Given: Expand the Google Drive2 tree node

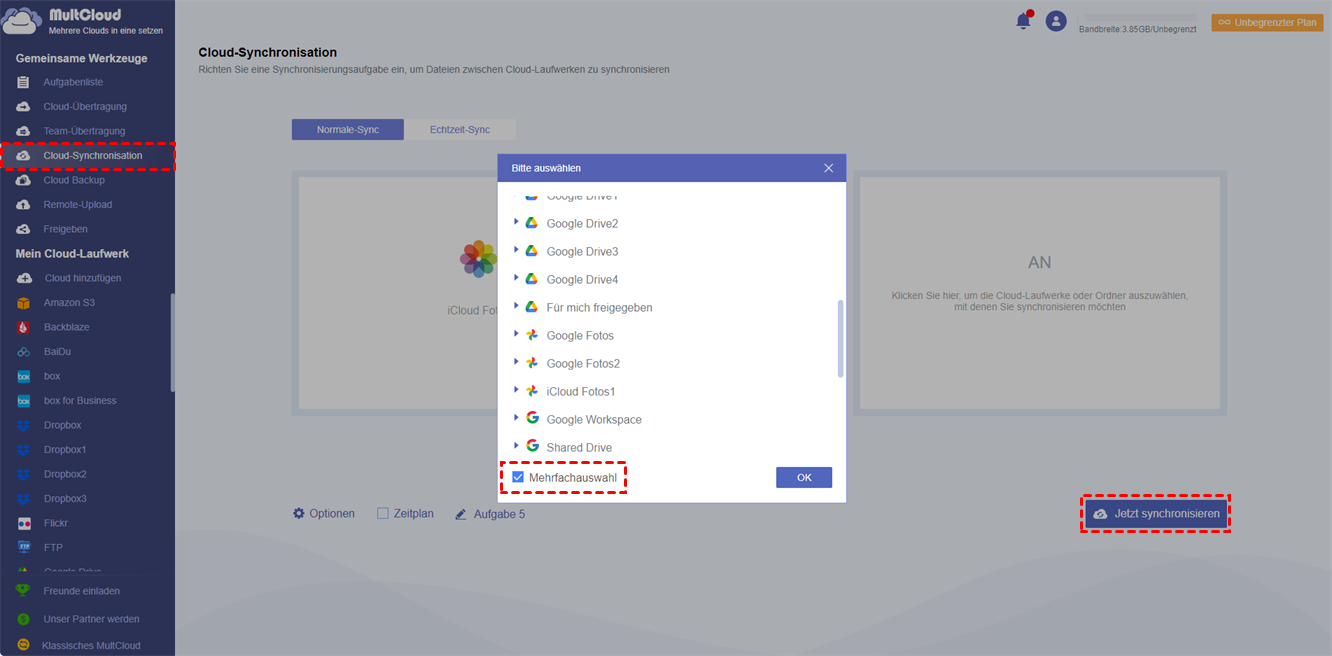Looking at the screenshot, I should pos(516,223).
